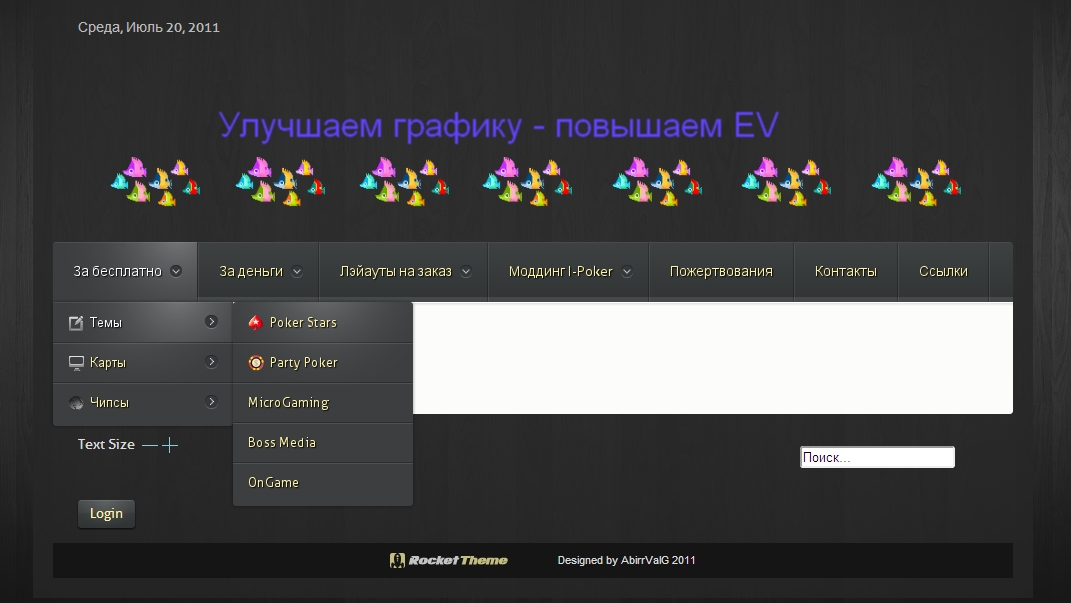
Task: Click the Text Size label
Action: click(106, 445)
